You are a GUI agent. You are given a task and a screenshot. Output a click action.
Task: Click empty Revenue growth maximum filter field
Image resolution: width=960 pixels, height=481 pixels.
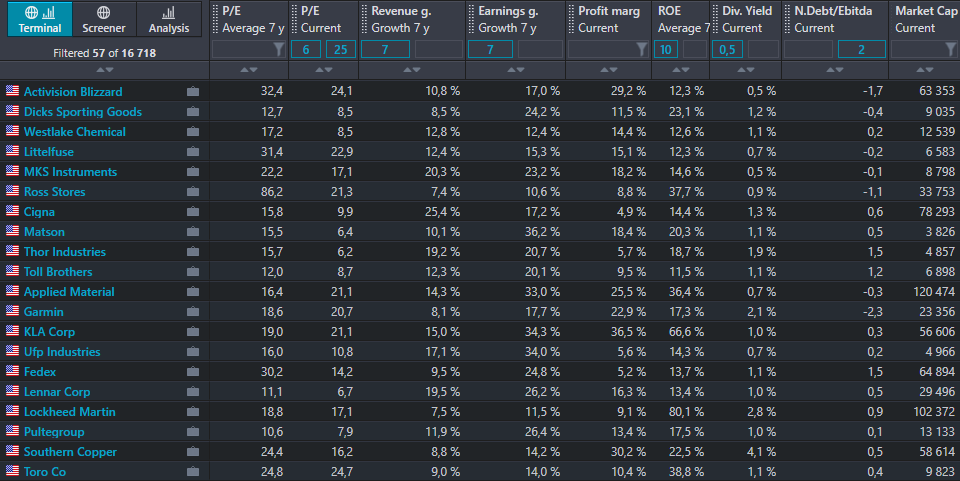point(439,49)
